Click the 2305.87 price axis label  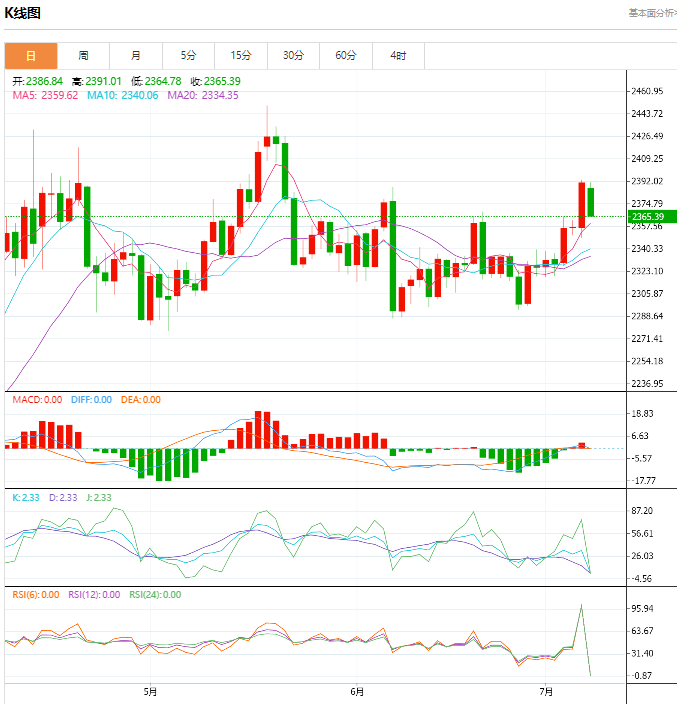pos(647,294)
